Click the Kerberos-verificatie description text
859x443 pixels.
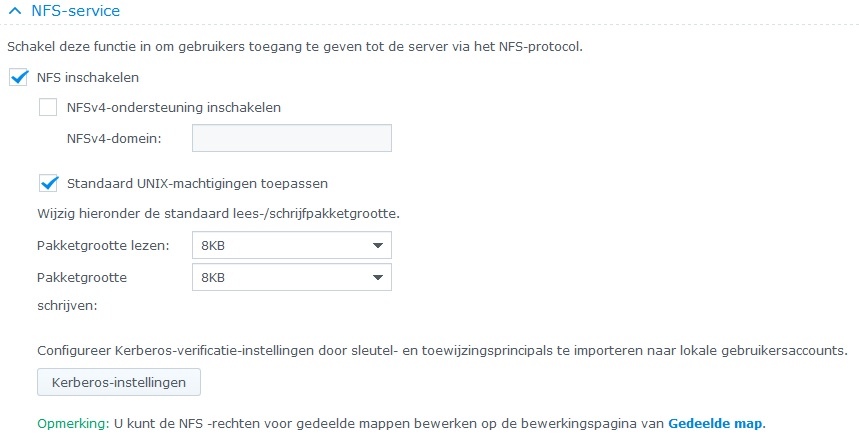pos(441,351)
